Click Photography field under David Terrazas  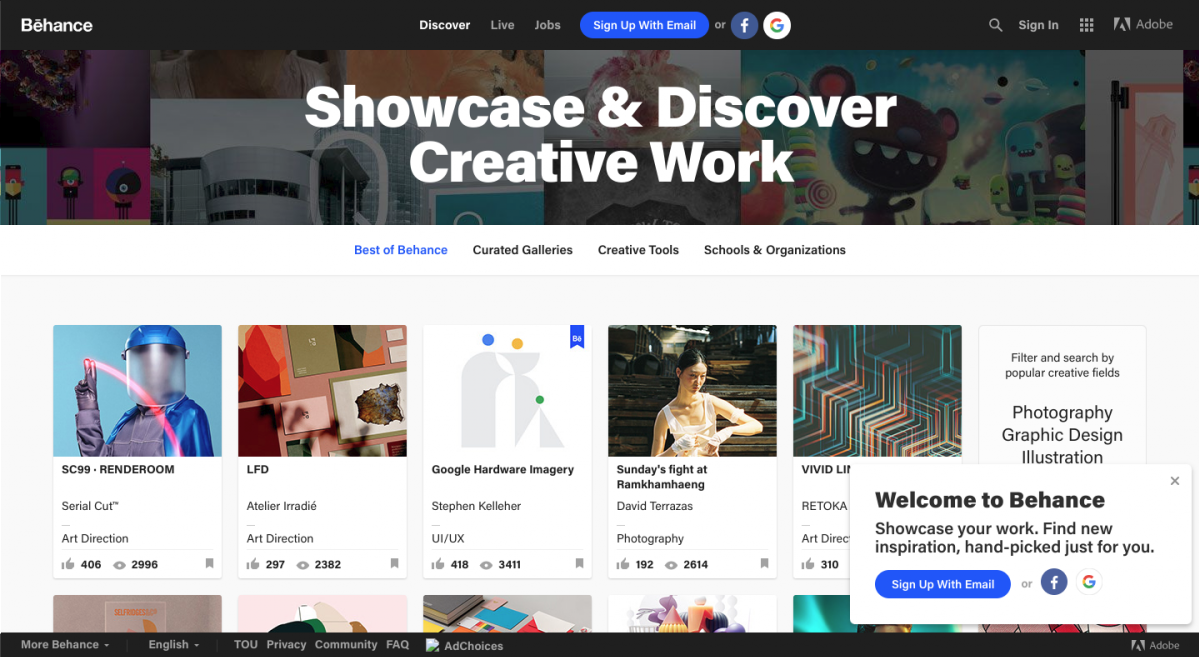[x=650, y=538]
